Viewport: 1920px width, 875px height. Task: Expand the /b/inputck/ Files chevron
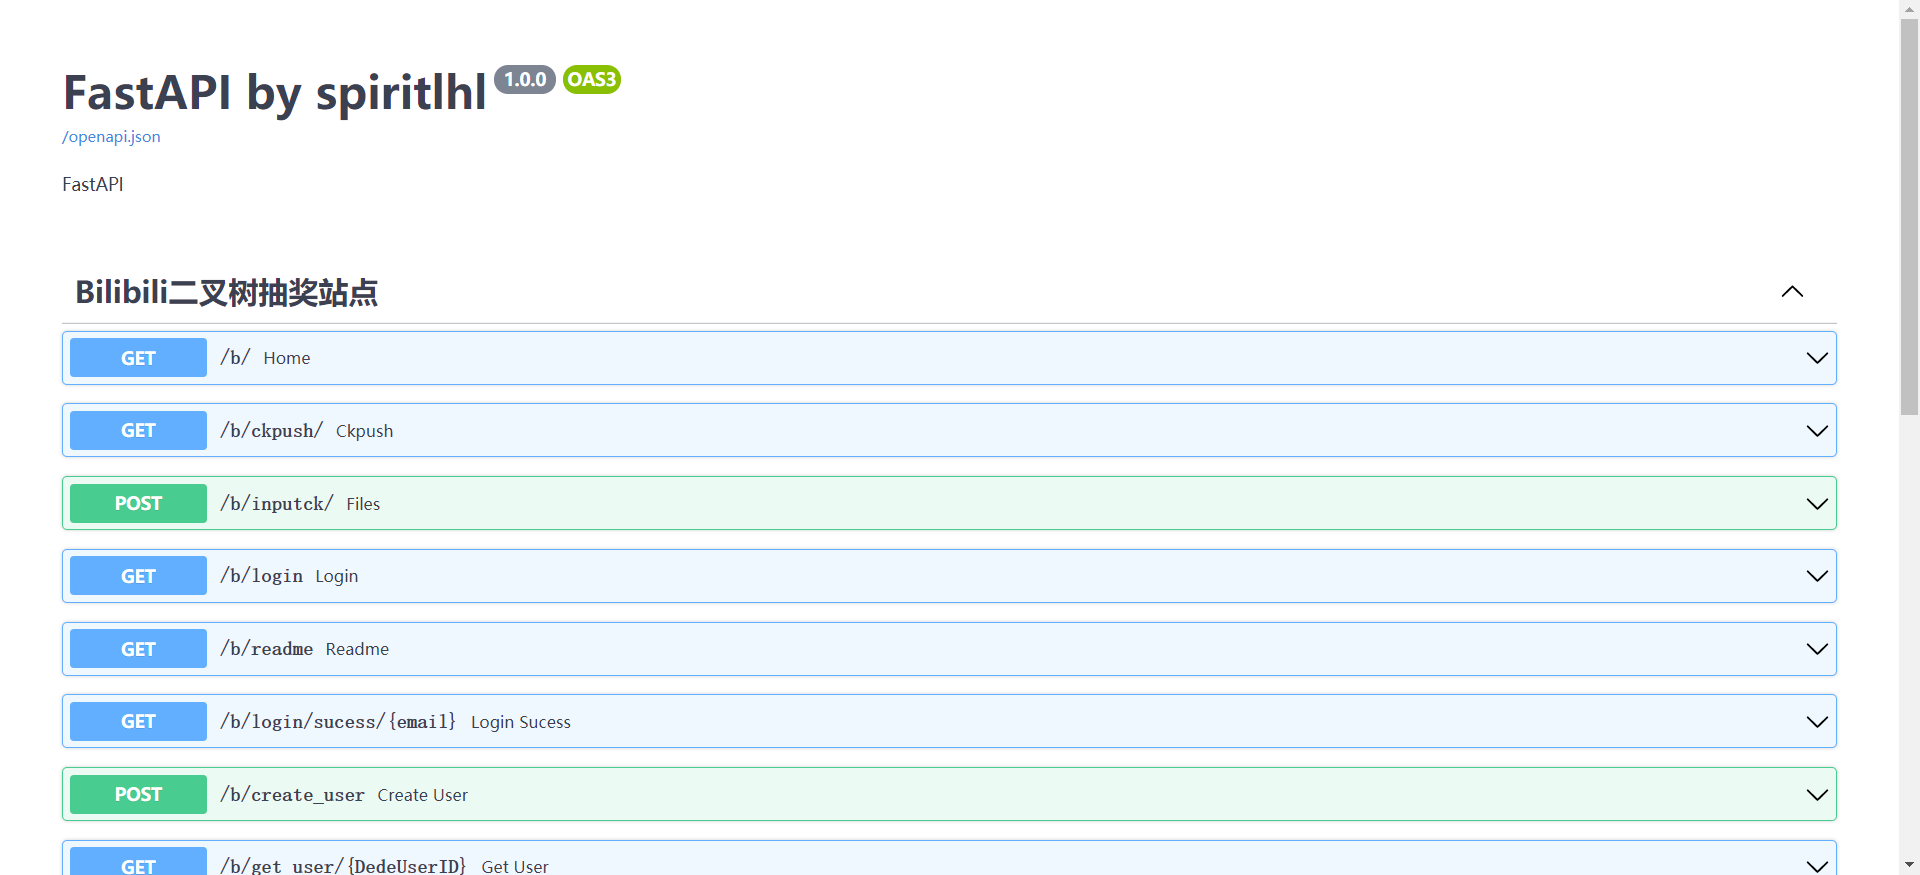1817,504
